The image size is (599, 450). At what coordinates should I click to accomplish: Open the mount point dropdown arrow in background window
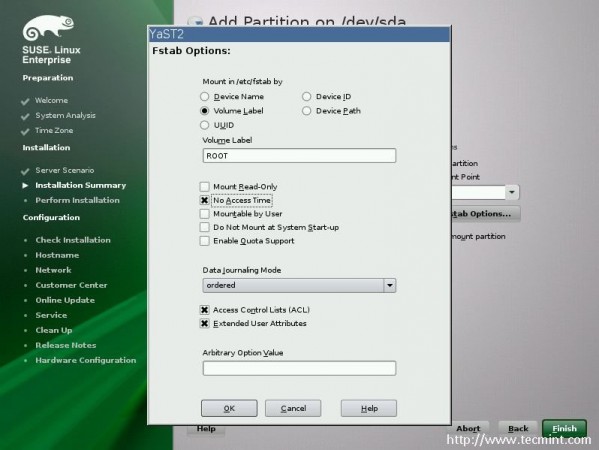coord(512,192)
